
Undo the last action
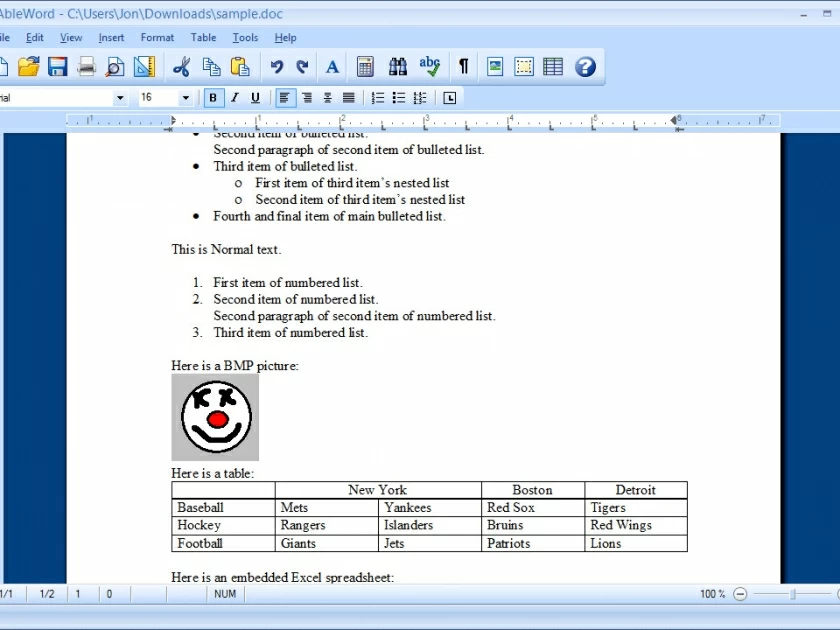[276, 66]
